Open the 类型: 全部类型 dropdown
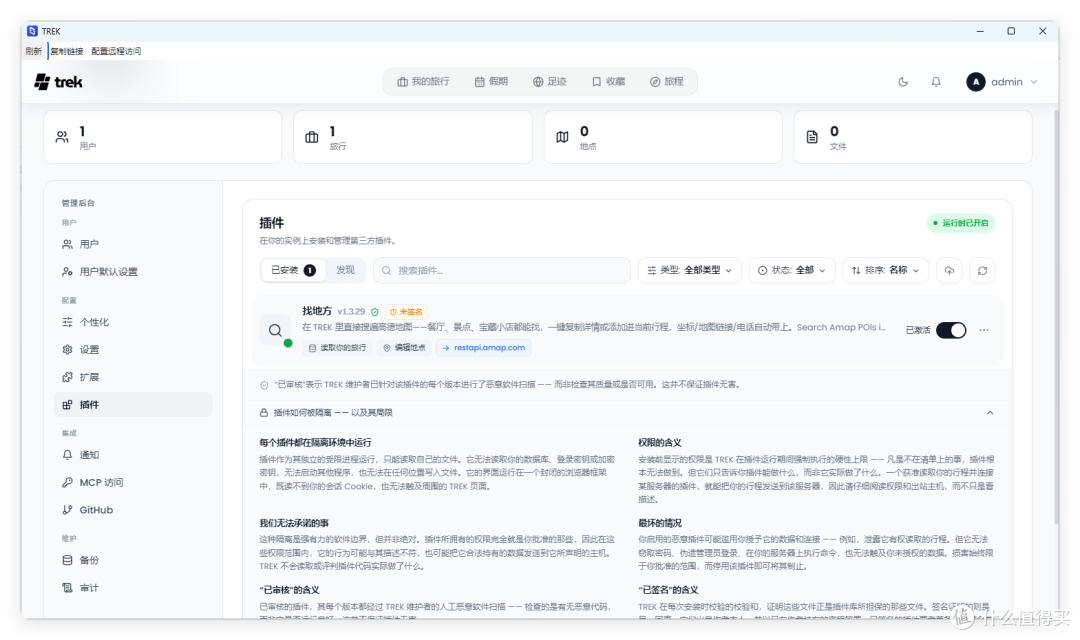This screenshot has width=1080, height=640. [689, 270]
